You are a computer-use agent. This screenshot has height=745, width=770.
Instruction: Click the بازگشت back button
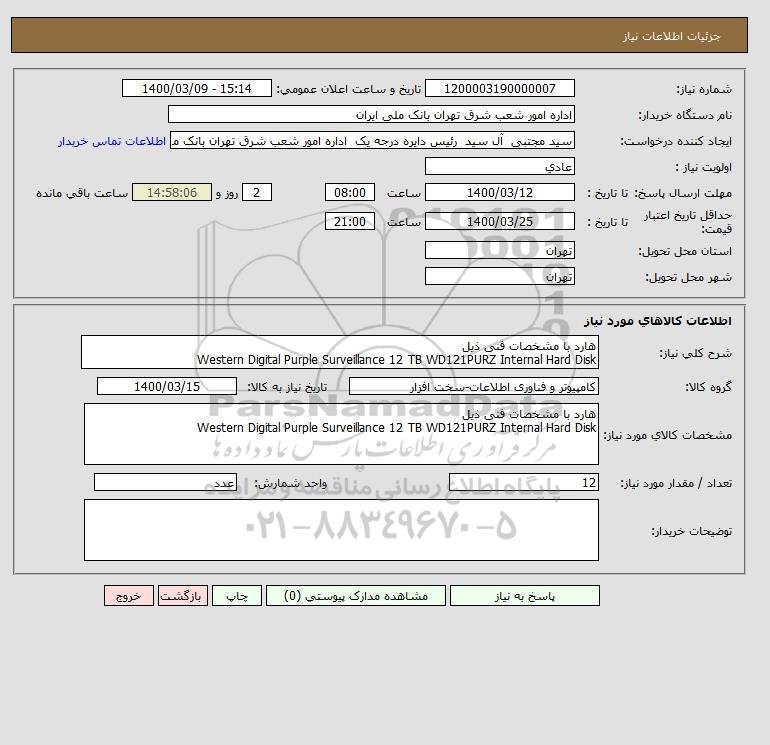click(x=183, y=596)
